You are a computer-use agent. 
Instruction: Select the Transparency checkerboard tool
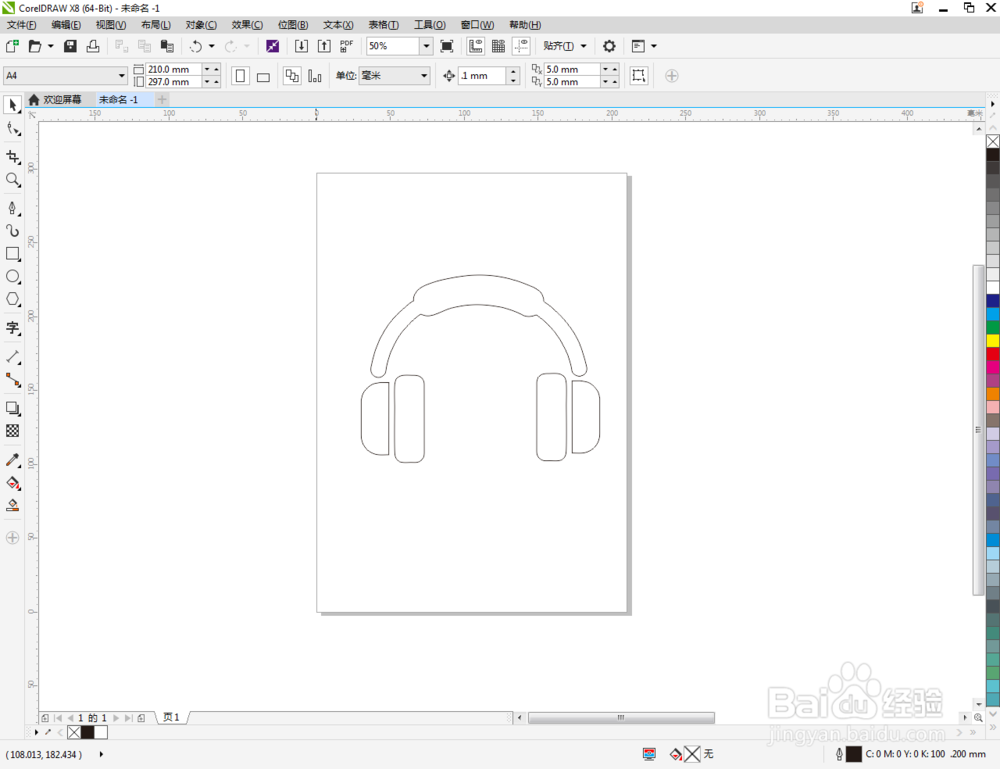pyautogui.click(x=12, y=431)
